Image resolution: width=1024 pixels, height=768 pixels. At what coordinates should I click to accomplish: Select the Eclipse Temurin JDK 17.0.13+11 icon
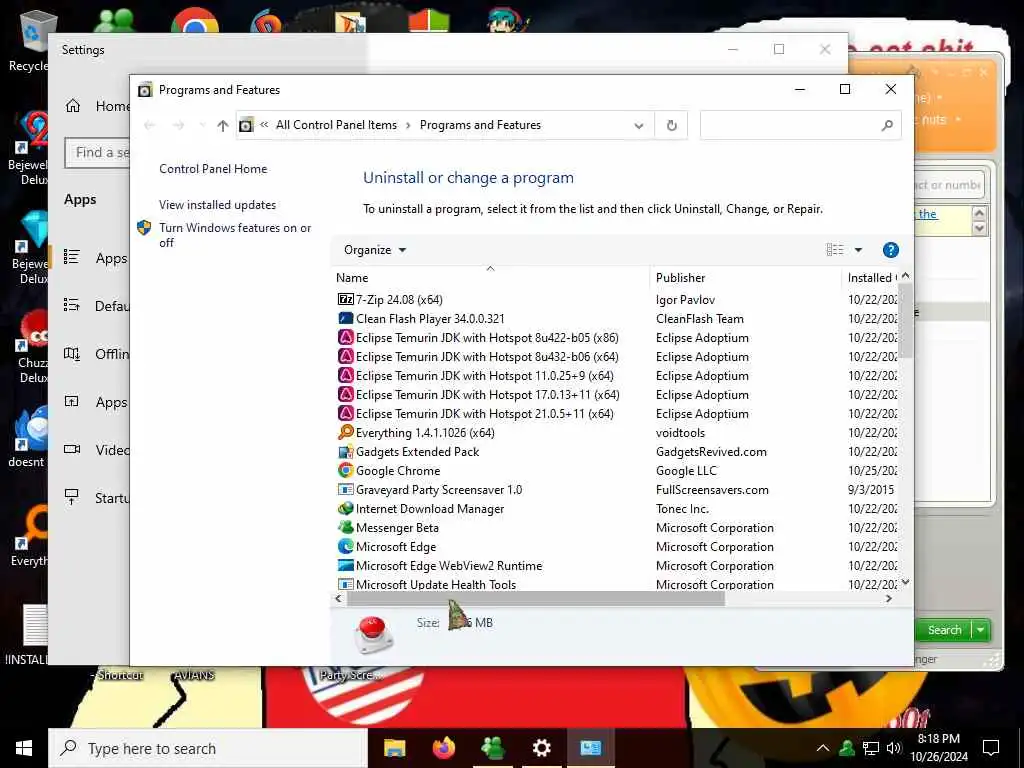(345, 394)
